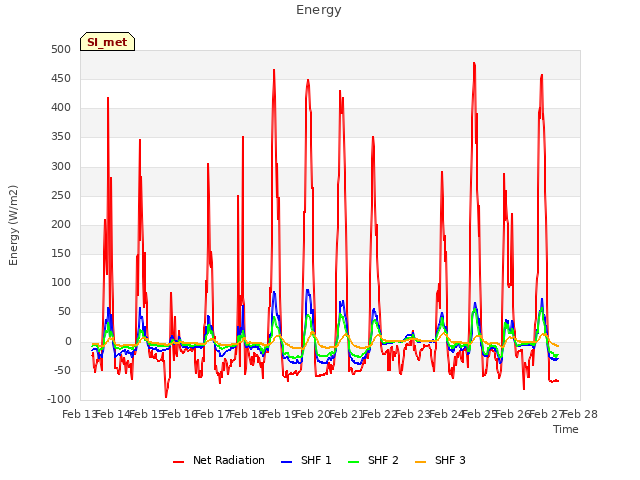This screenshot has height=480, width=640.
Task: Click the 150 y-axis tick label
Action: (61, 253)
